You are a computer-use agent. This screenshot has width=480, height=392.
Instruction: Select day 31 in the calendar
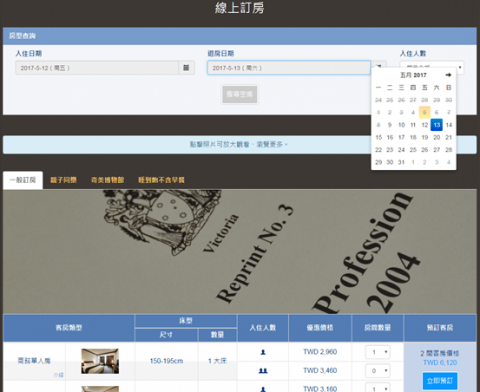pyautogui.click(x=401, y=162)
